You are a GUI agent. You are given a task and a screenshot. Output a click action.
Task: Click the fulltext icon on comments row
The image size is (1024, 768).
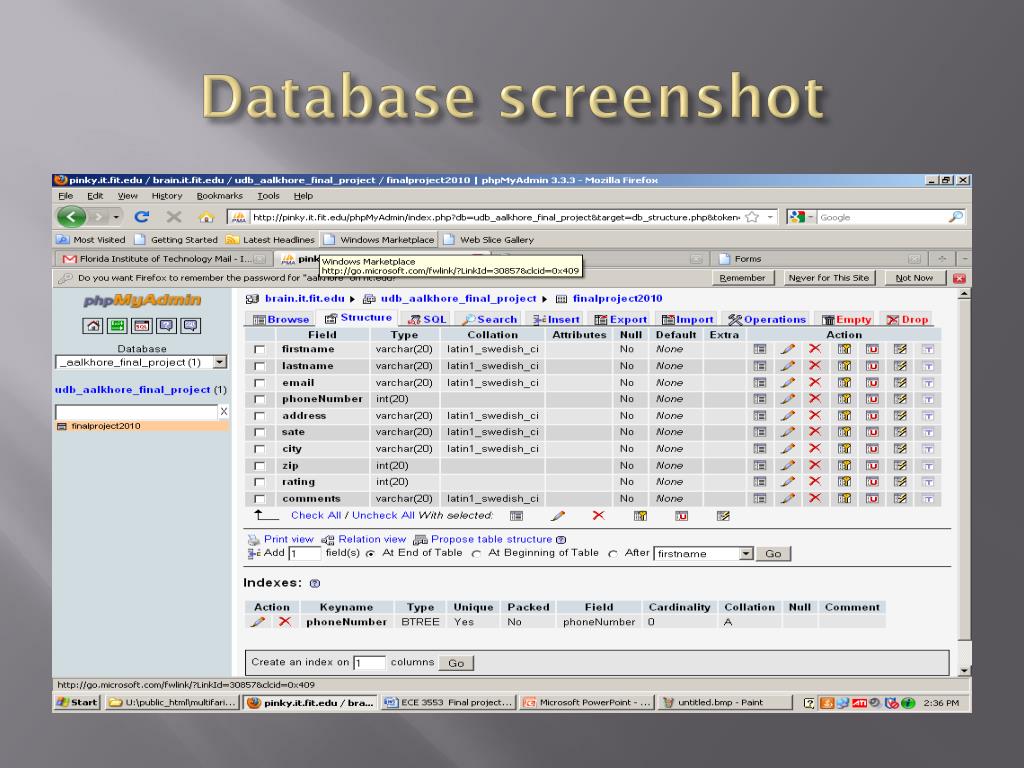tap(928, 498)
